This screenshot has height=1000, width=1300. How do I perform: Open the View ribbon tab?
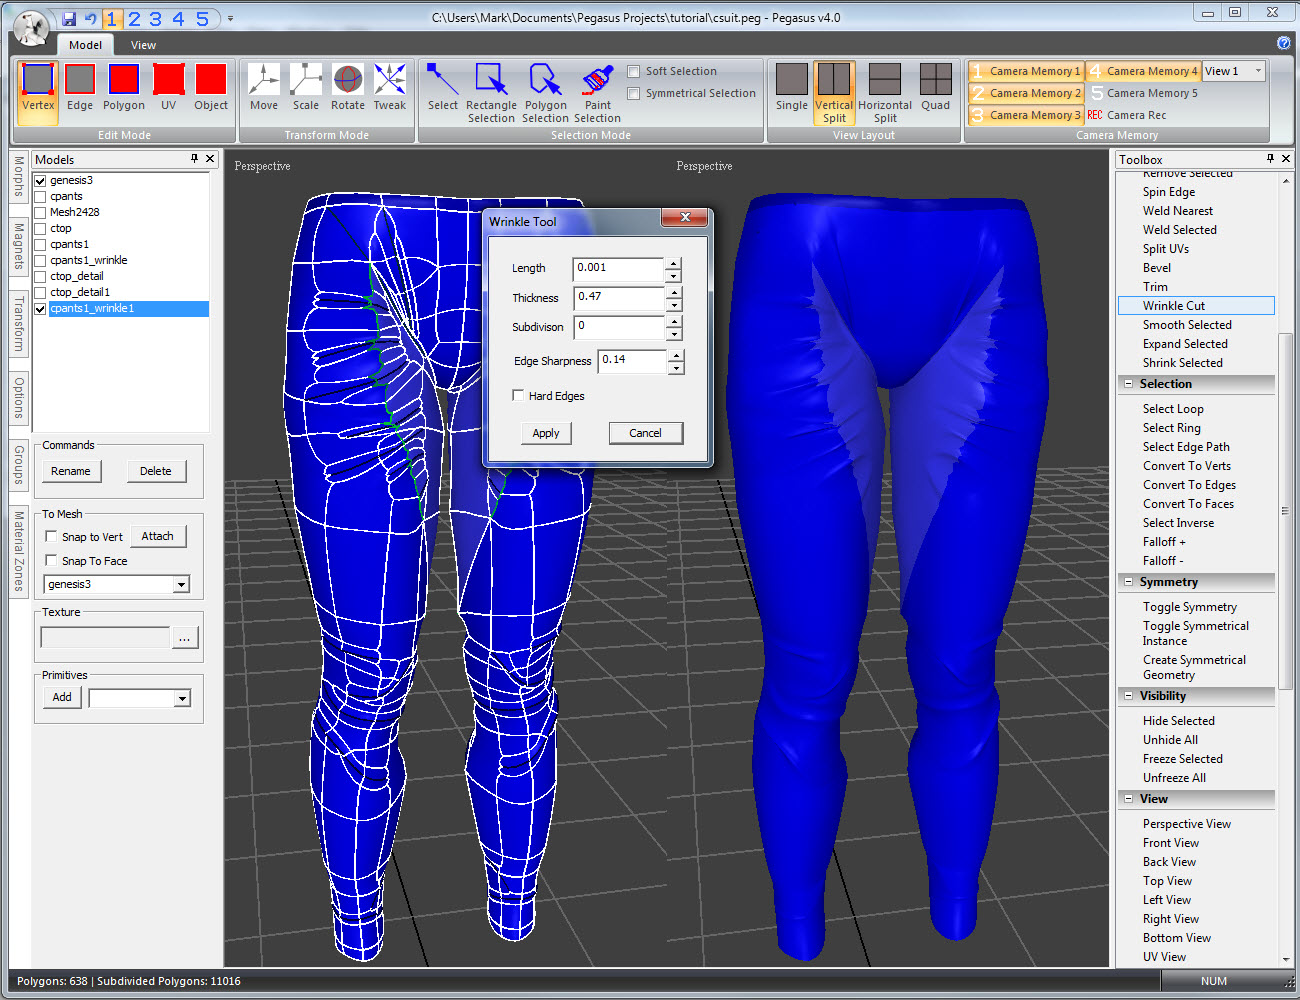143,45
